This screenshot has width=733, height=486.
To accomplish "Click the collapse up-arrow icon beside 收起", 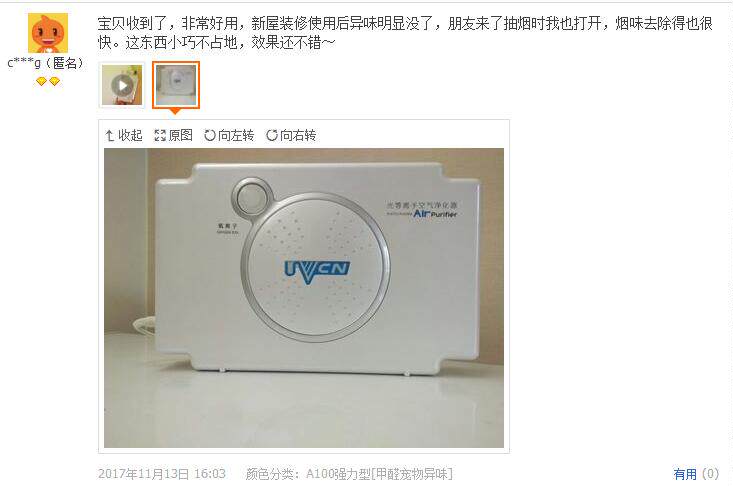I will (109, 136).
